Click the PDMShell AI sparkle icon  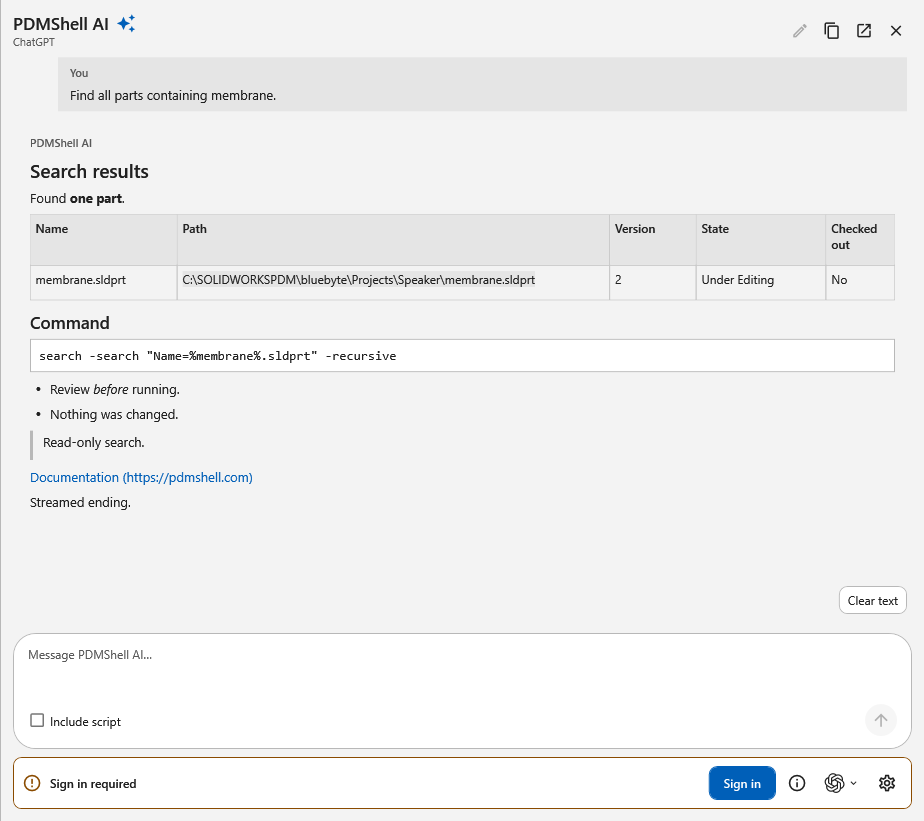(126, 24)
